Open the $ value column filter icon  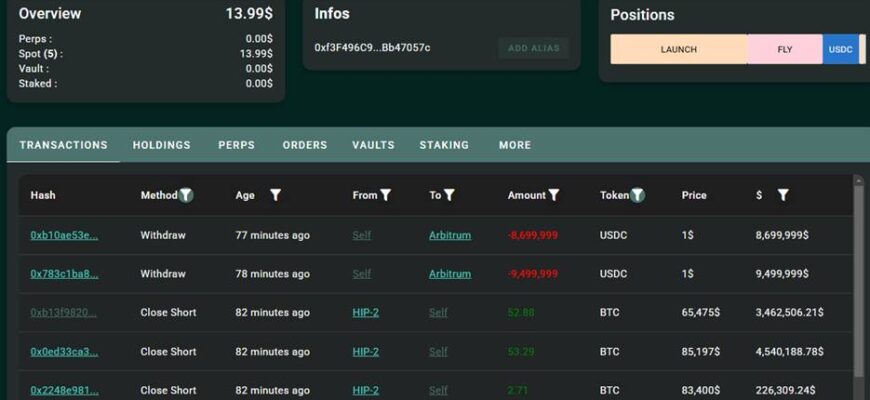[783, 195]
